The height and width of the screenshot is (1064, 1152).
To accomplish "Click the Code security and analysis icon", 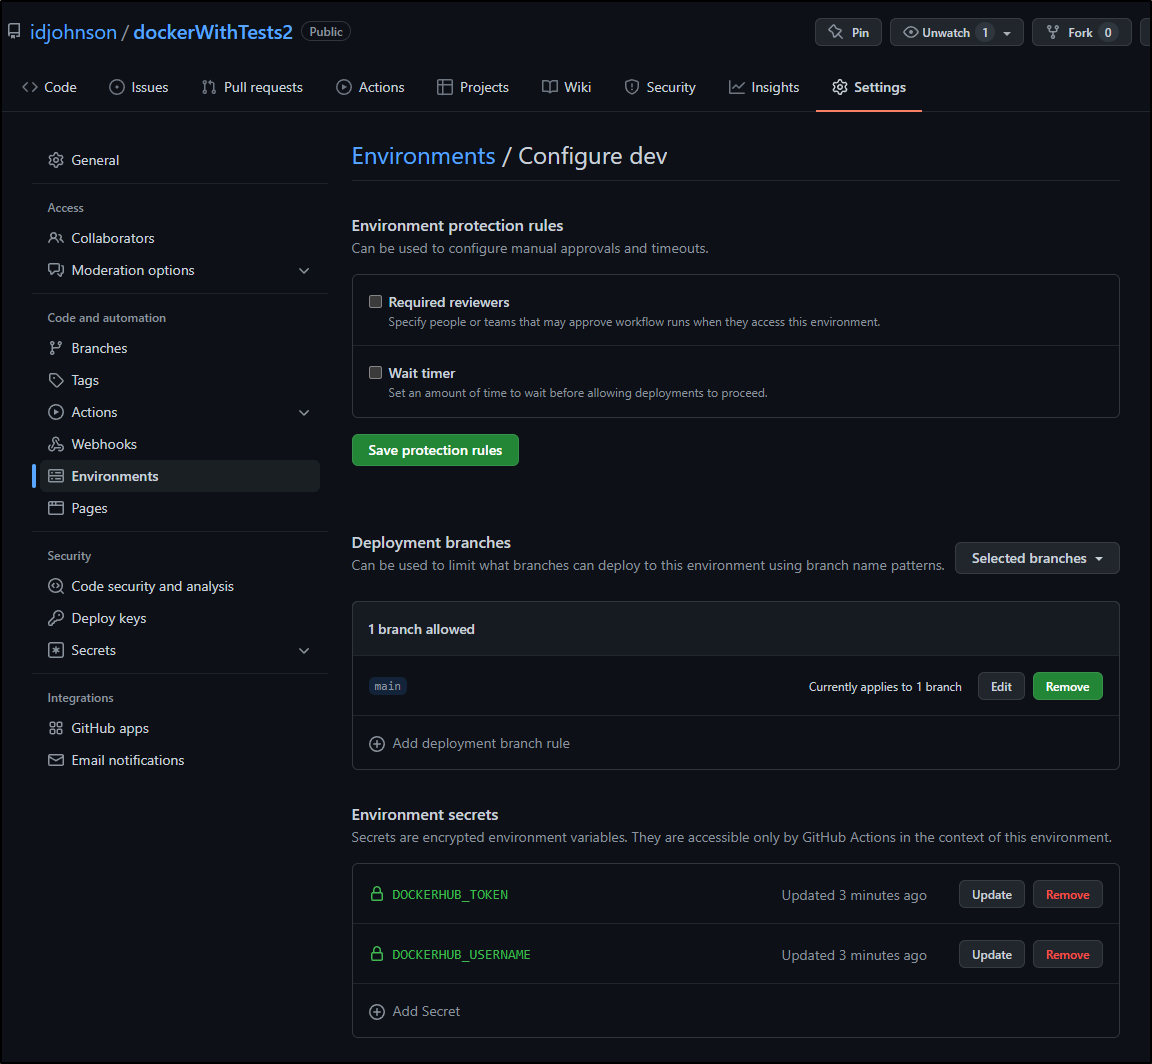I will (x=56, y=586).
